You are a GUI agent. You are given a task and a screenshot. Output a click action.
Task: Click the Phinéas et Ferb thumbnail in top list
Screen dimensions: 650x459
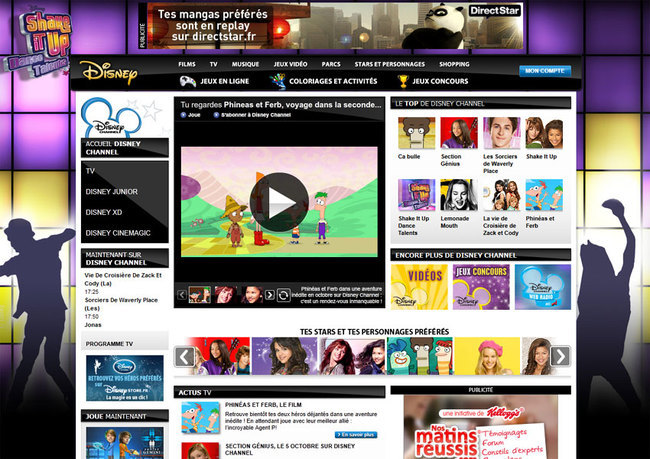tap(544, 195)
